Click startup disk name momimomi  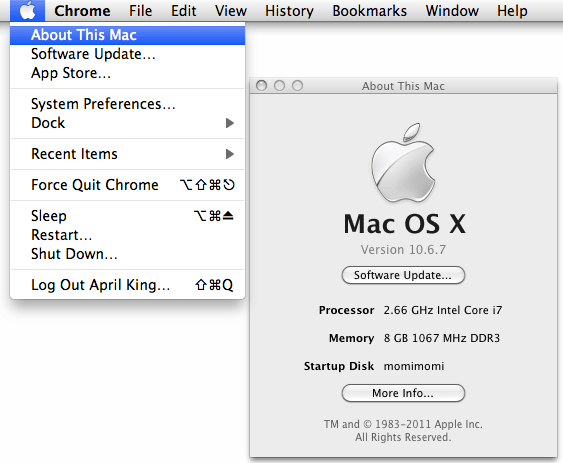[x=414, y=366]
